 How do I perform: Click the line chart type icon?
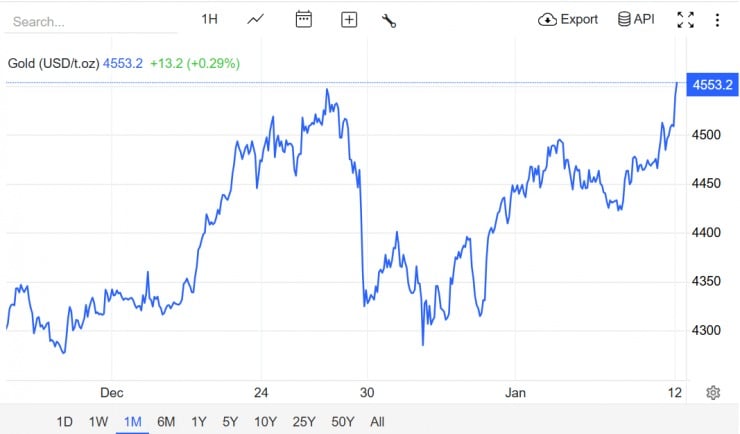[x=256, y=19]
